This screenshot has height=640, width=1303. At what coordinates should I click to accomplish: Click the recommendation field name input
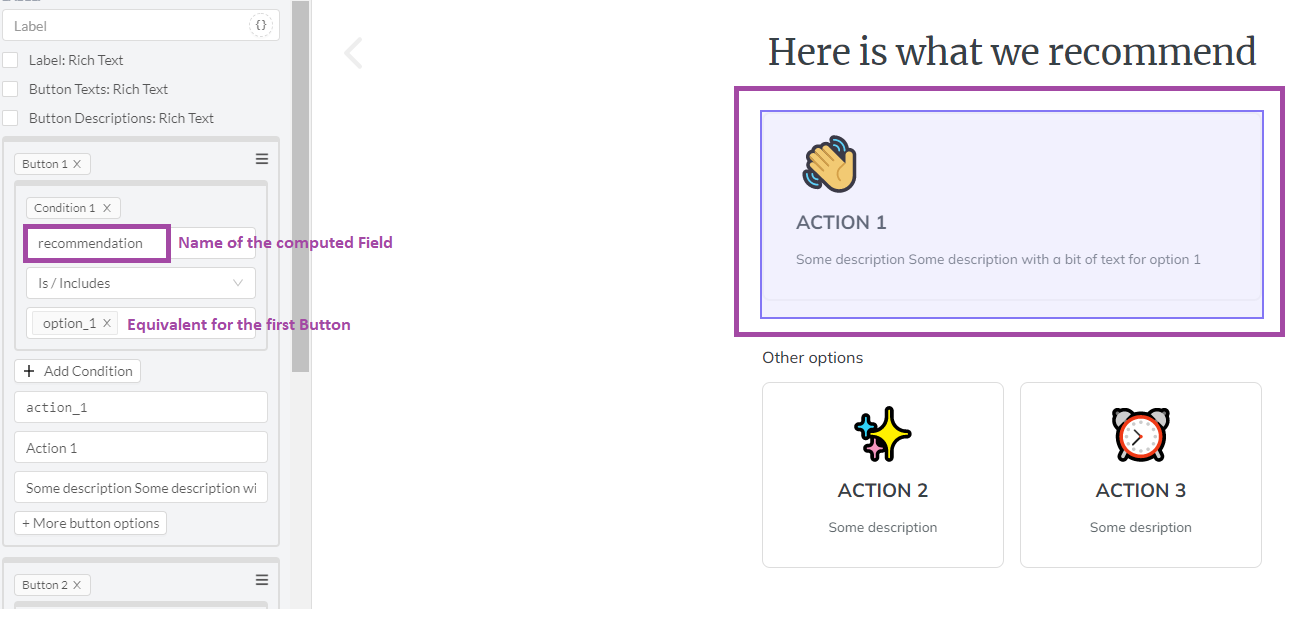pyautogui.click(x=97, y=243)
